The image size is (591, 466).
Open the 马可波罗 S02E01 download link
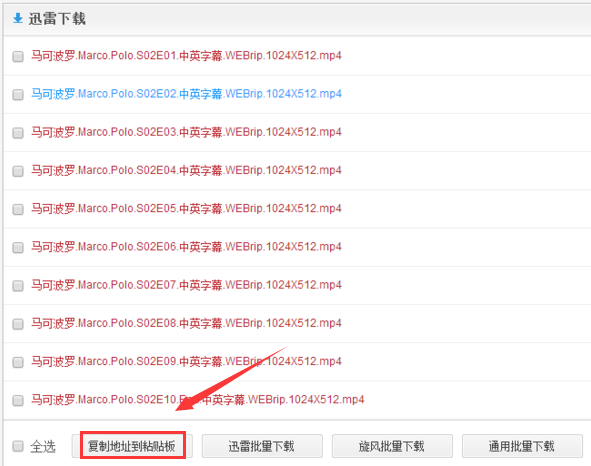(x=186, y=56)
